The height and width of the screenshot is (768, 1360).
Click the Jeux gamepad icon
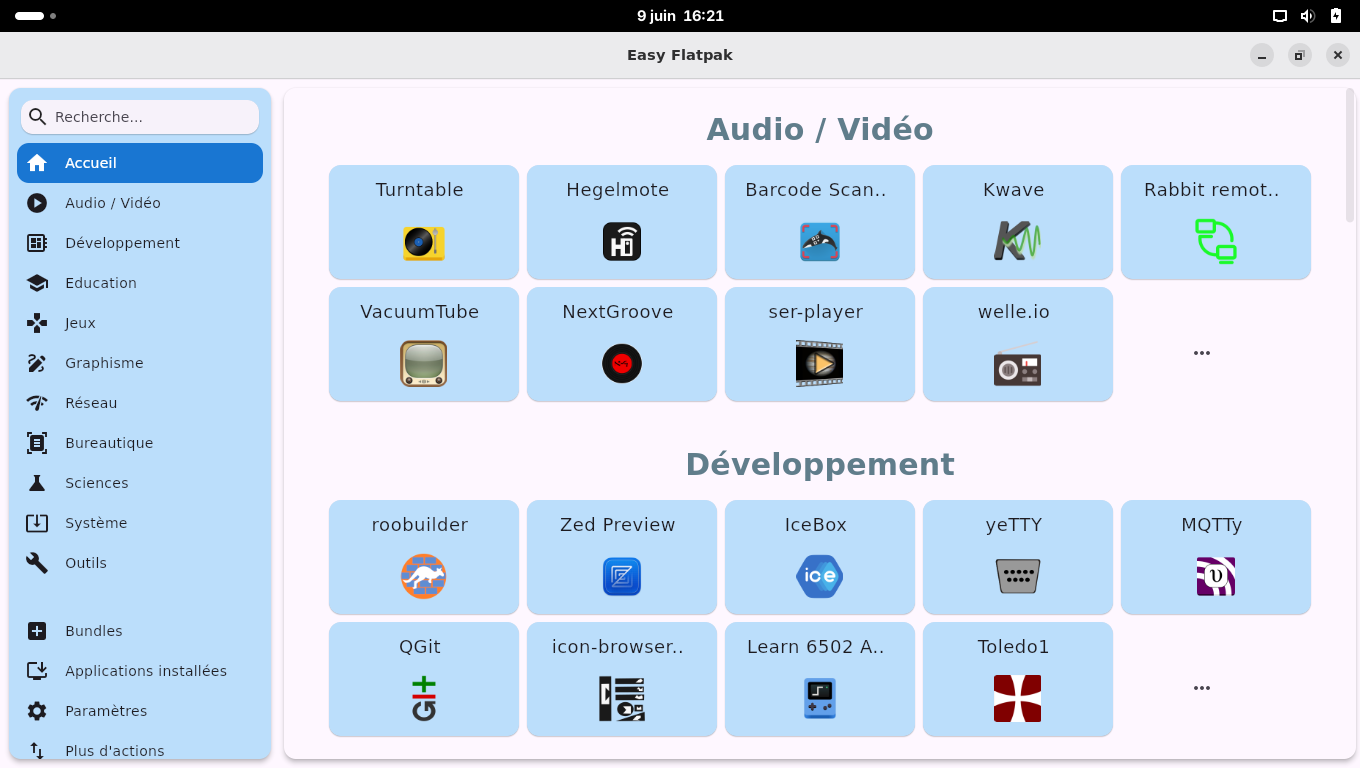click(37, 323)
